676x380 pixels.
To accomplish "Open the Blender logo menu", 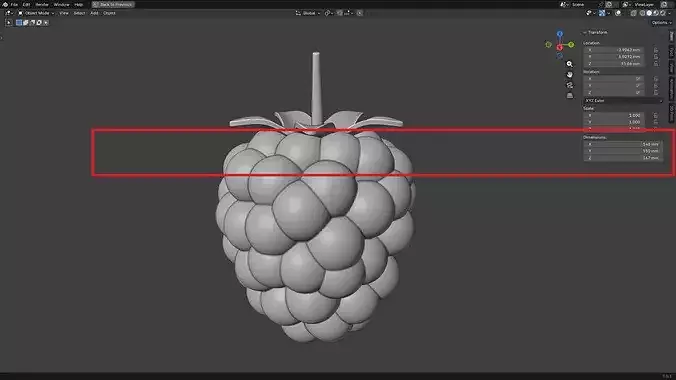I will click(5, 4).
